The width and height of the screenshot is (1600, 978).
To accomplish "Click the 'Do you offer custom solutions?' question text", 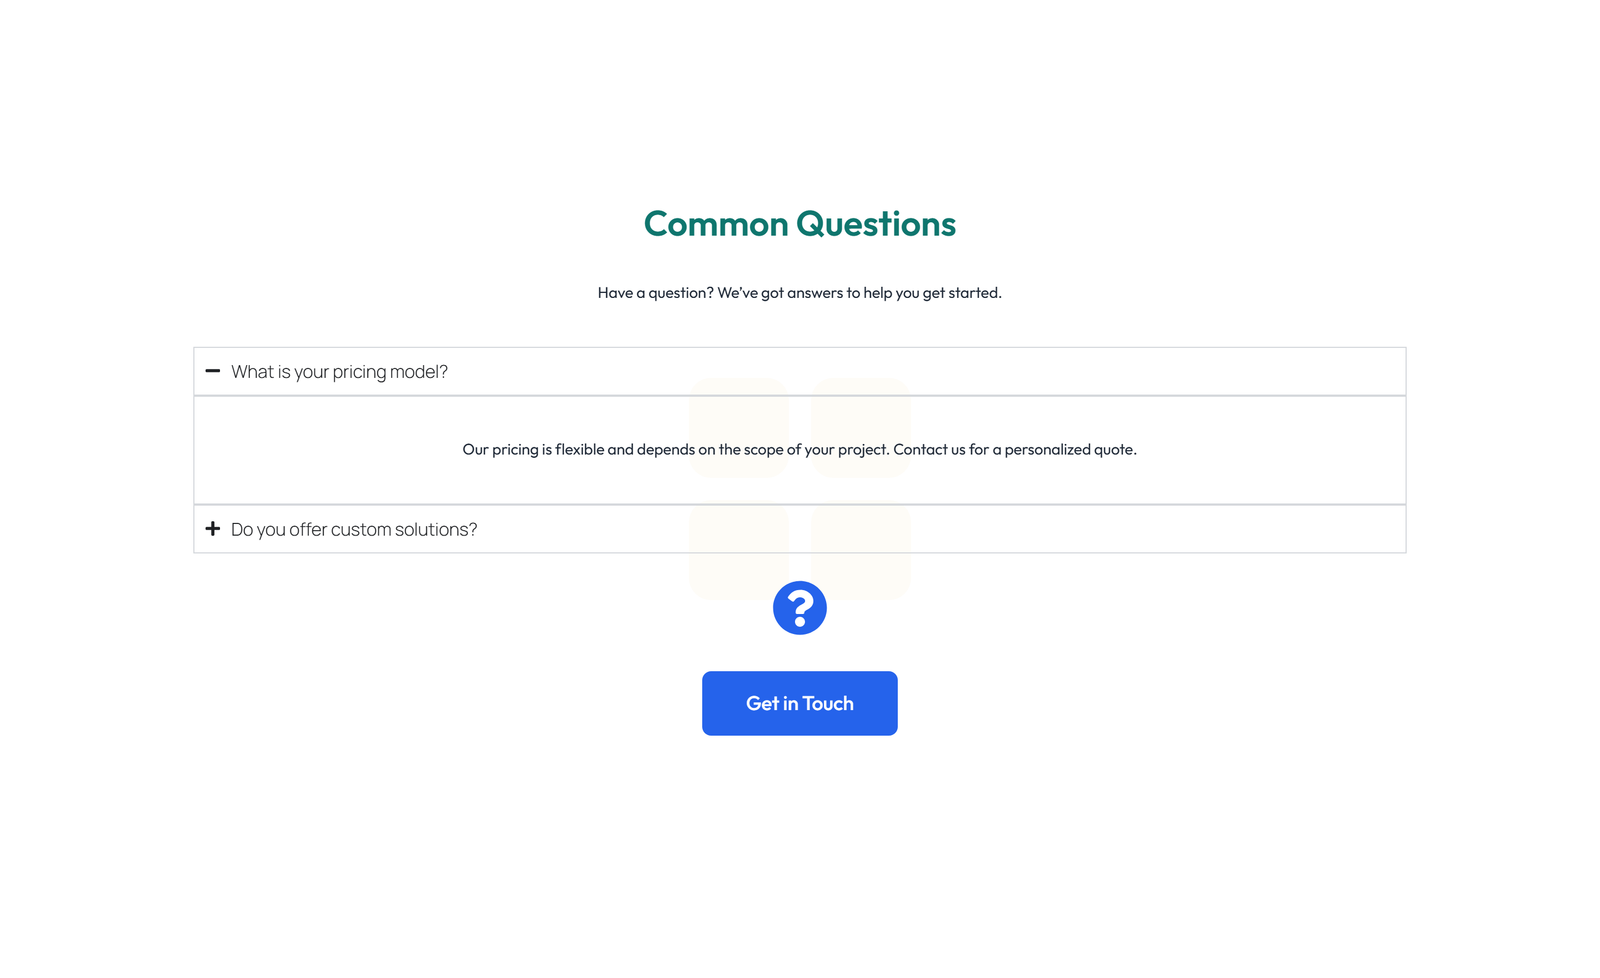I will [x=353, y=528].
